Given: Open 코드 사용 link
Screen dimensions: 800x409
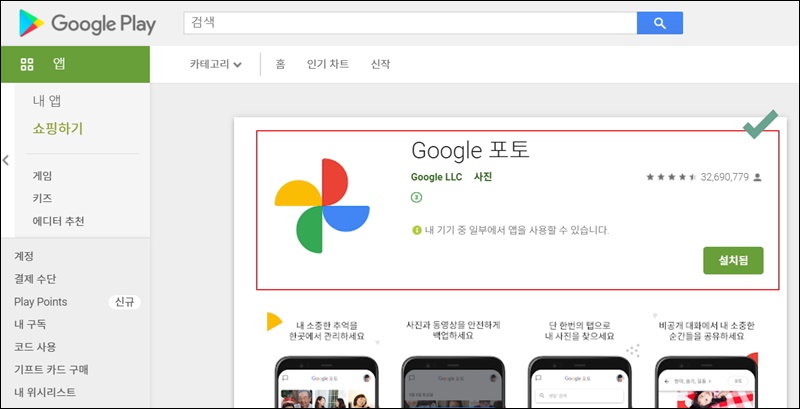Looking at the screenshot, I should [x=35, y=347].
